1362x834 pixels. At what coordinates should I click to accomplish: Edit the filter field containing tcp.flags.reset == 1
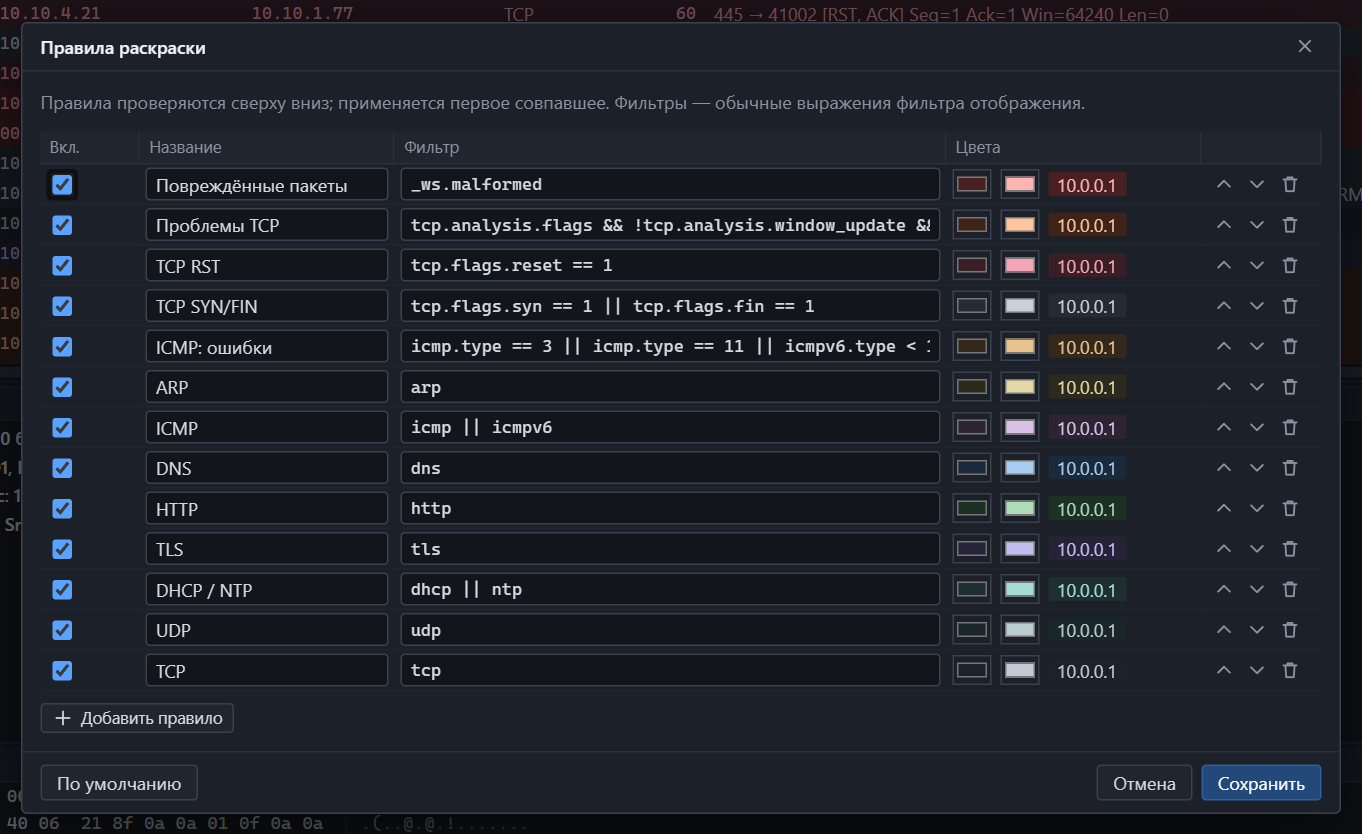[670, 265]
